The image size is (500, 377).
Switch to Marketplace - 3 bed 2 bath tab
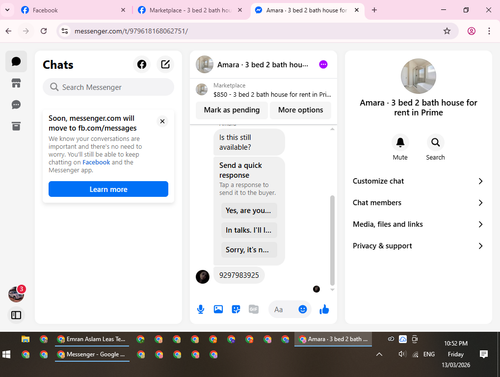click(x=190, y=10)
